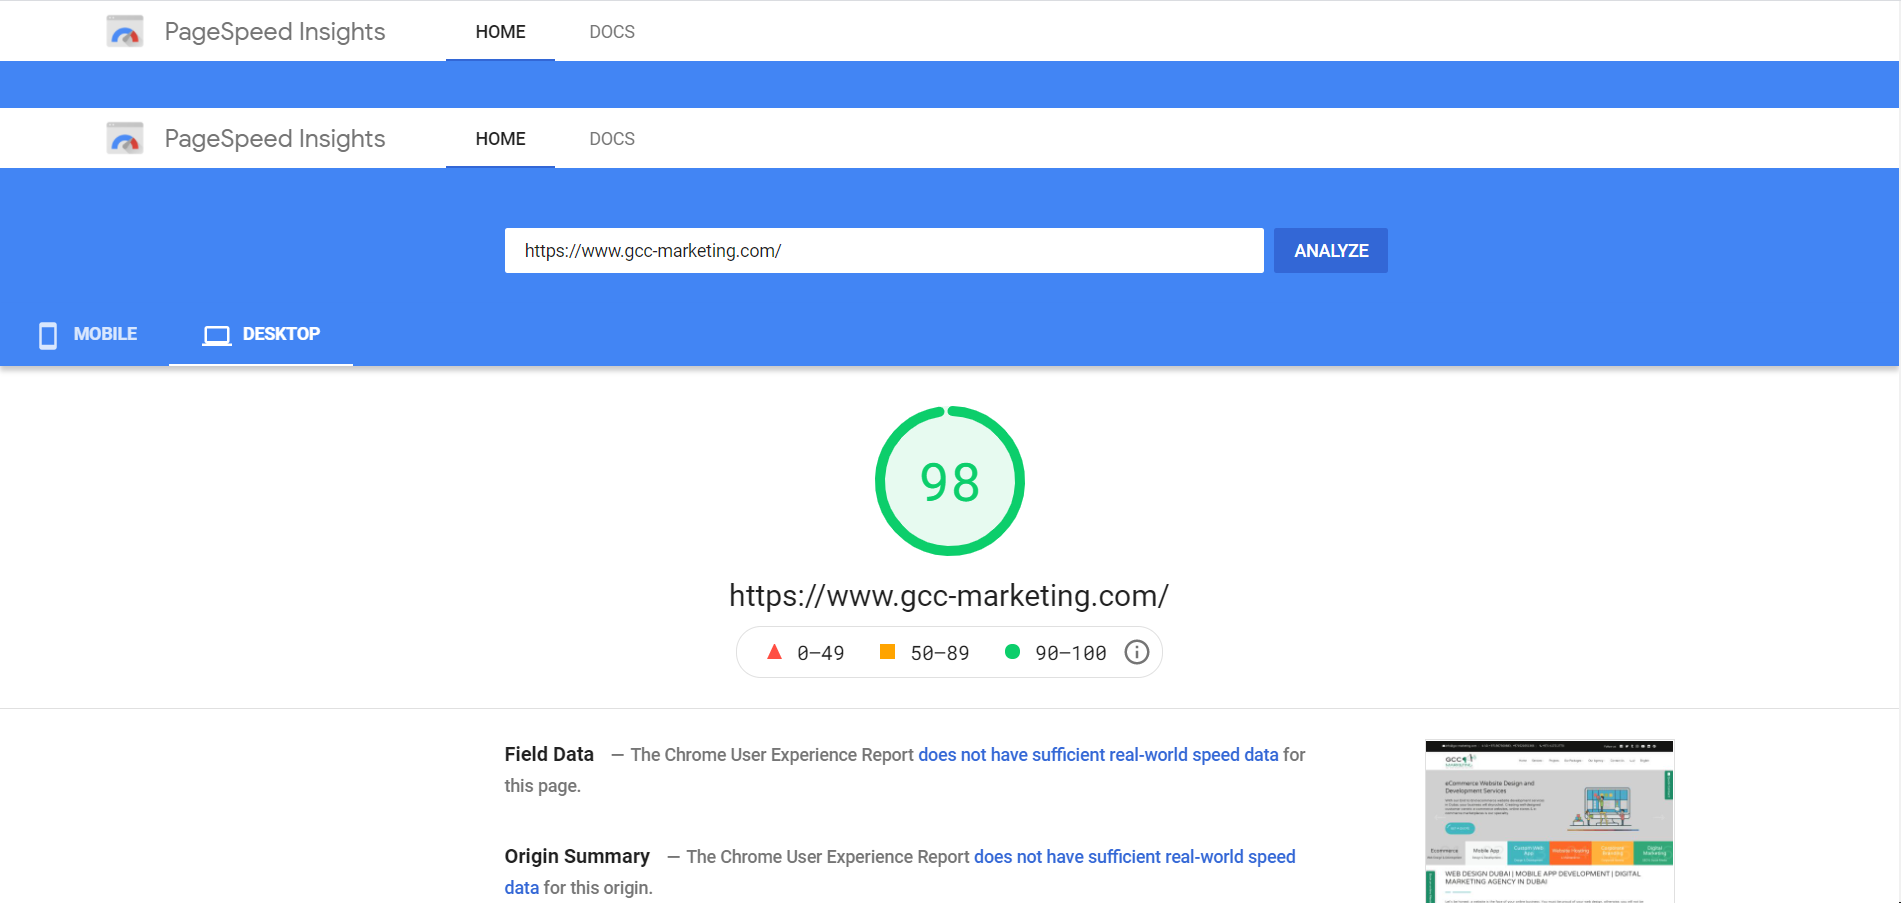
Task: Open HOME in the top header
Action: click(x=500, y=32)
